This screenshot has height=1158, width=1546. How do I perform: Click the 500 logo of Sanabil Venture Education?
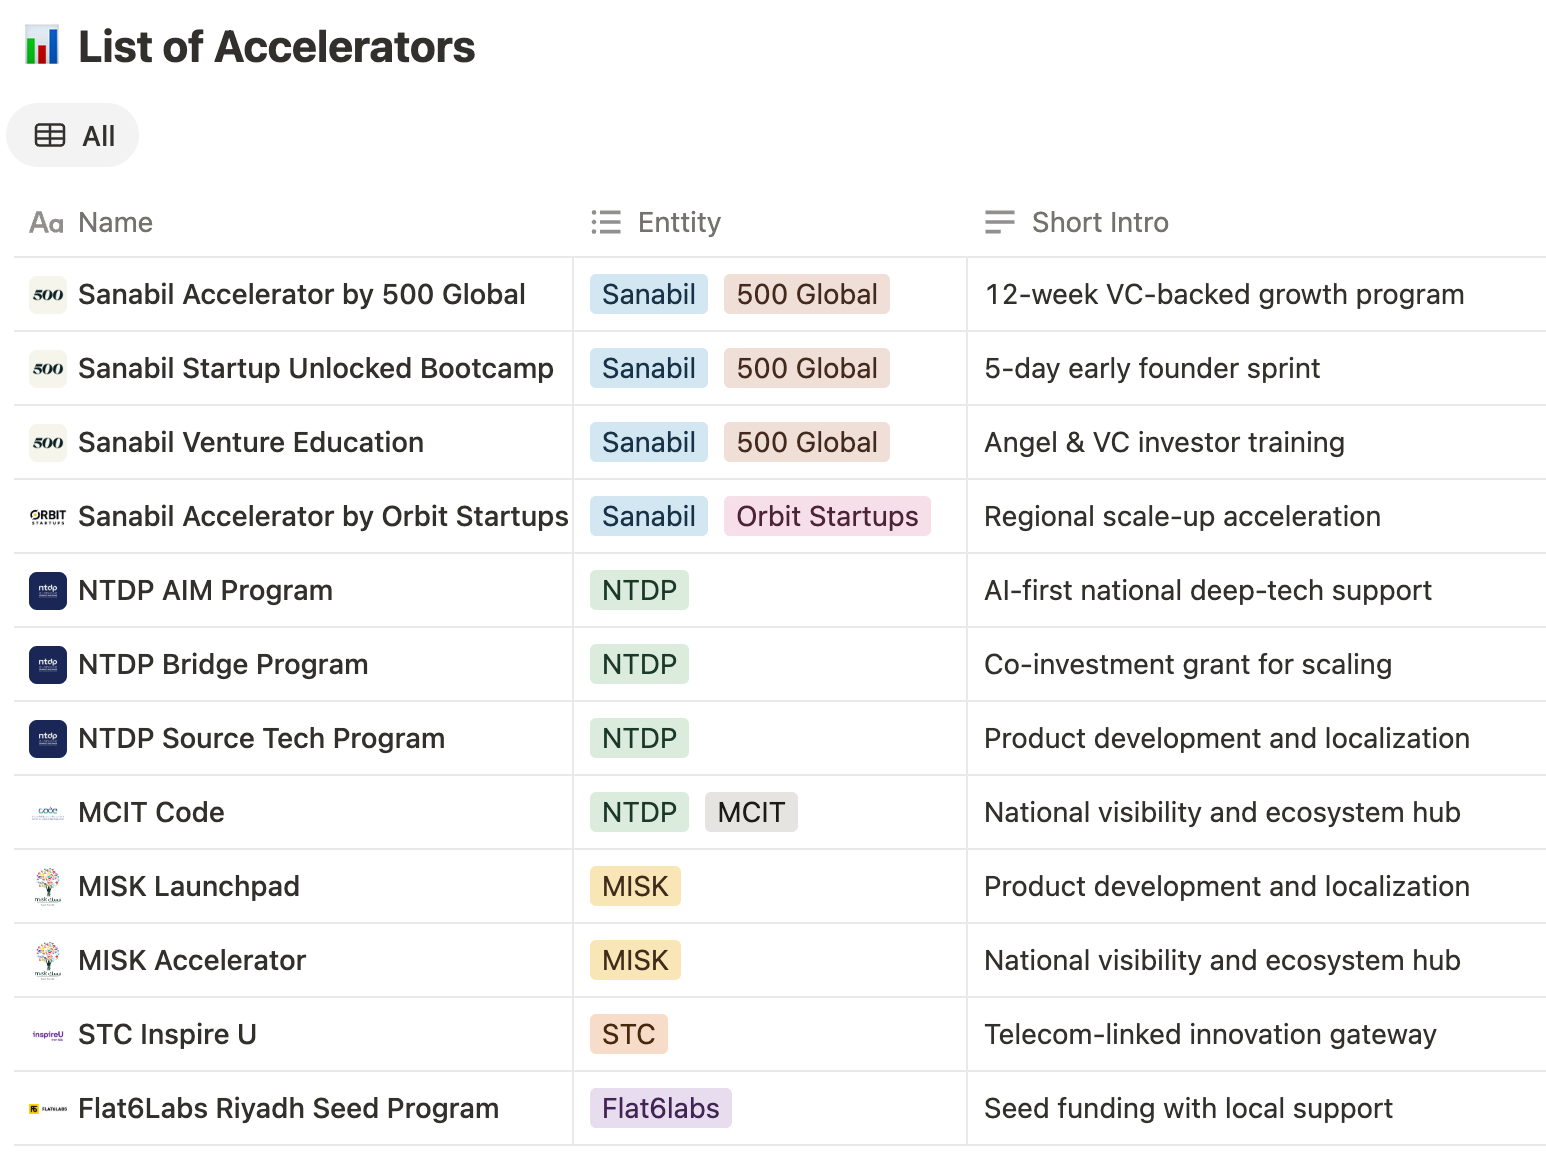(x=48, y=443)
